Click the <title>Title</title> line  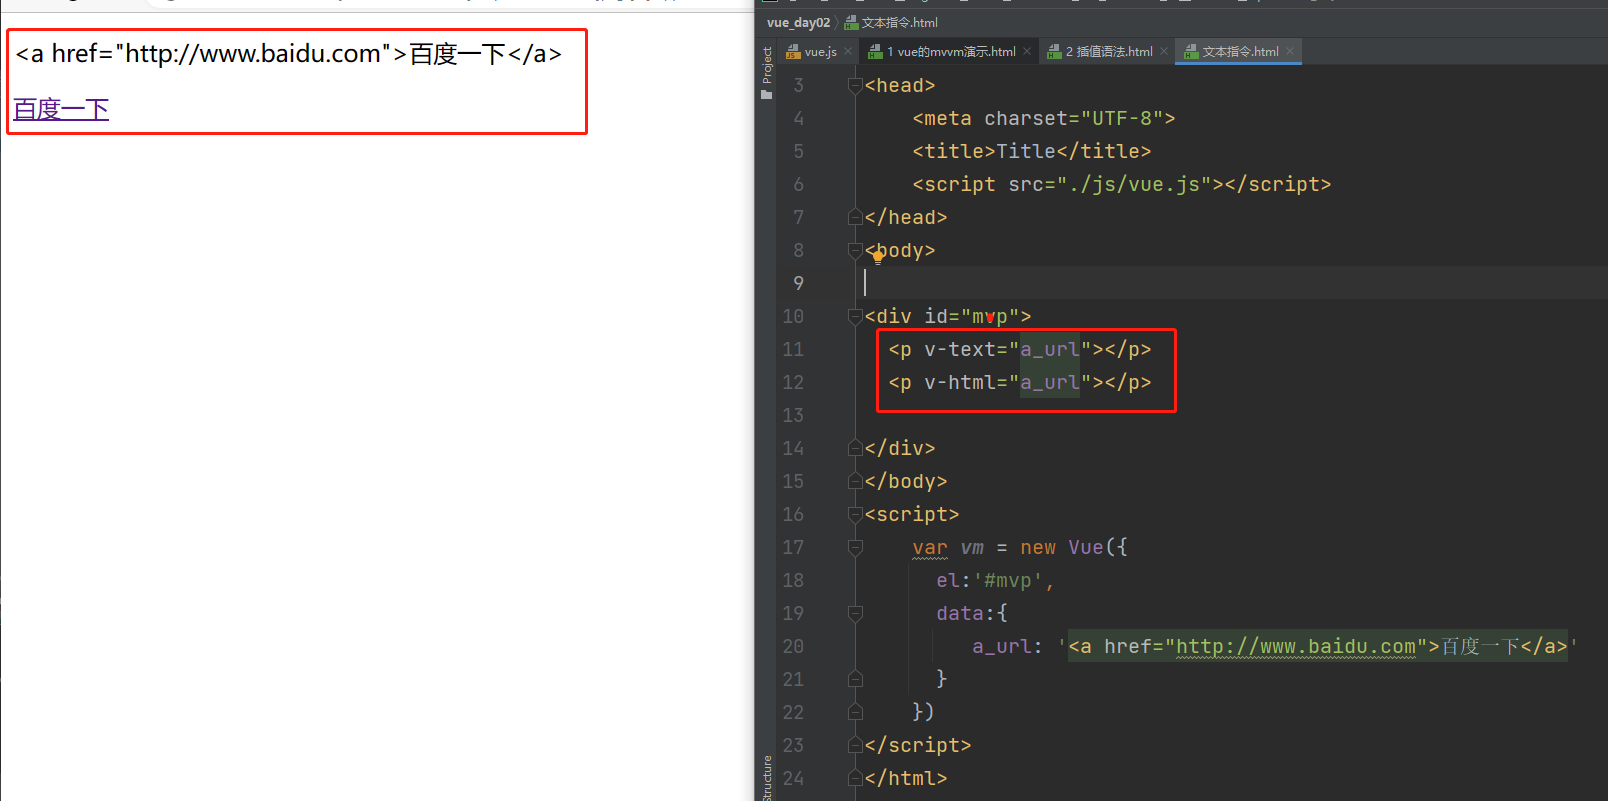tap(1032, 151)
